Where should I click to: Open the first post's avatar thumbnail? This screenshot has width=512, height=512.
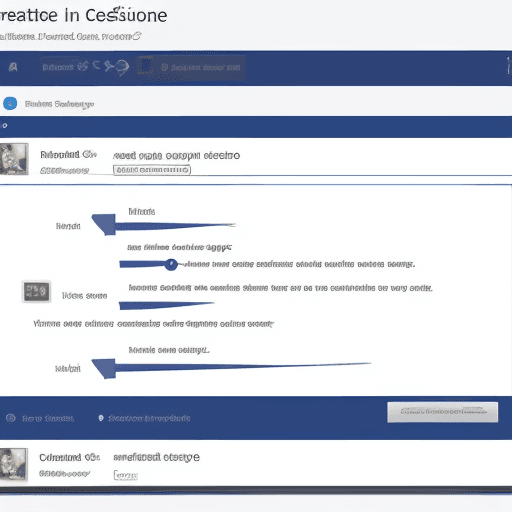pos(14,159)
